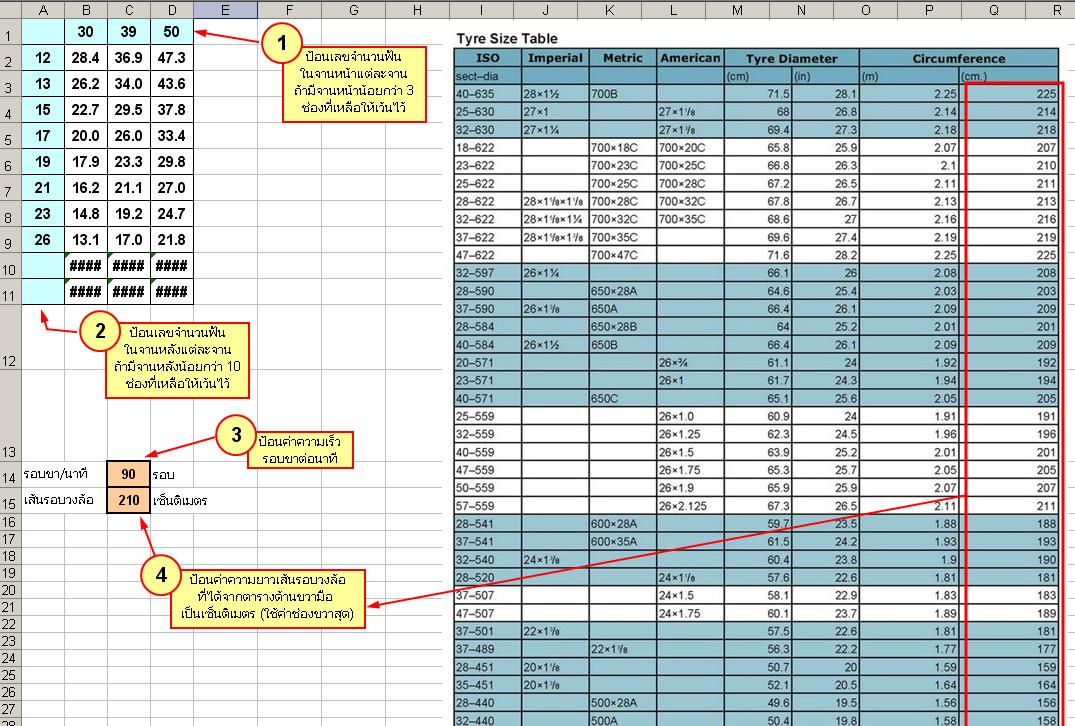The height and width of the screenshot is (726, 1075).
Task: Click American cell '700×20C'
Action: coord(690,147)
